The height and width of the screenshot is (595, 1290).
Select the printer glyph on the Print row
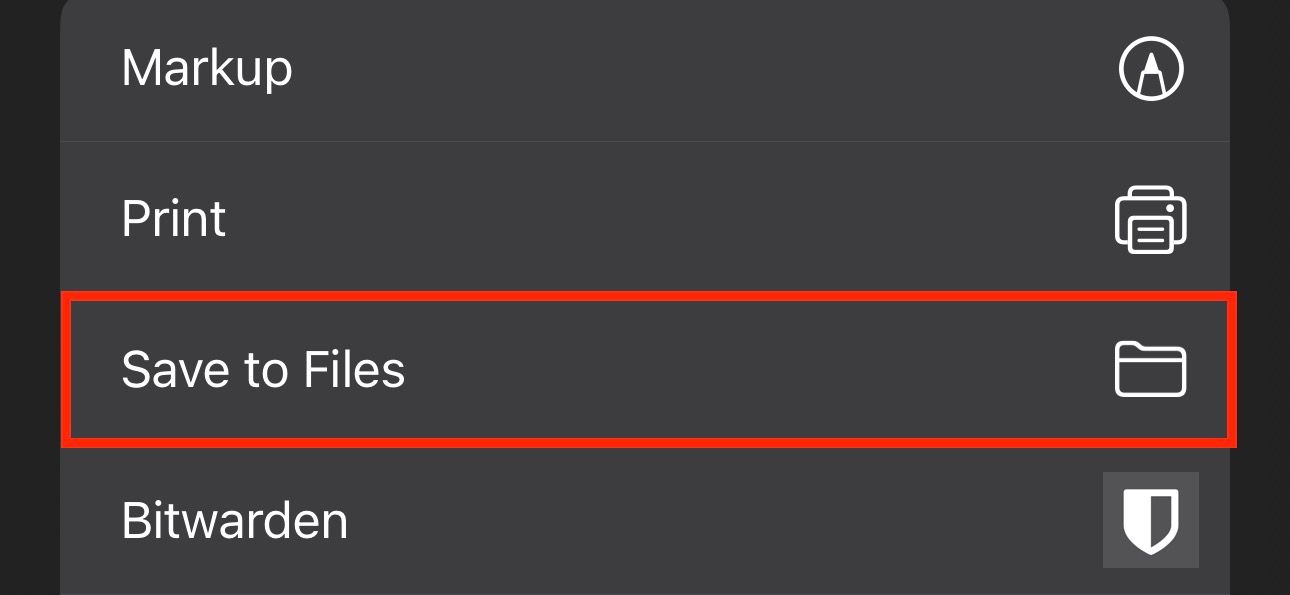1151,219
